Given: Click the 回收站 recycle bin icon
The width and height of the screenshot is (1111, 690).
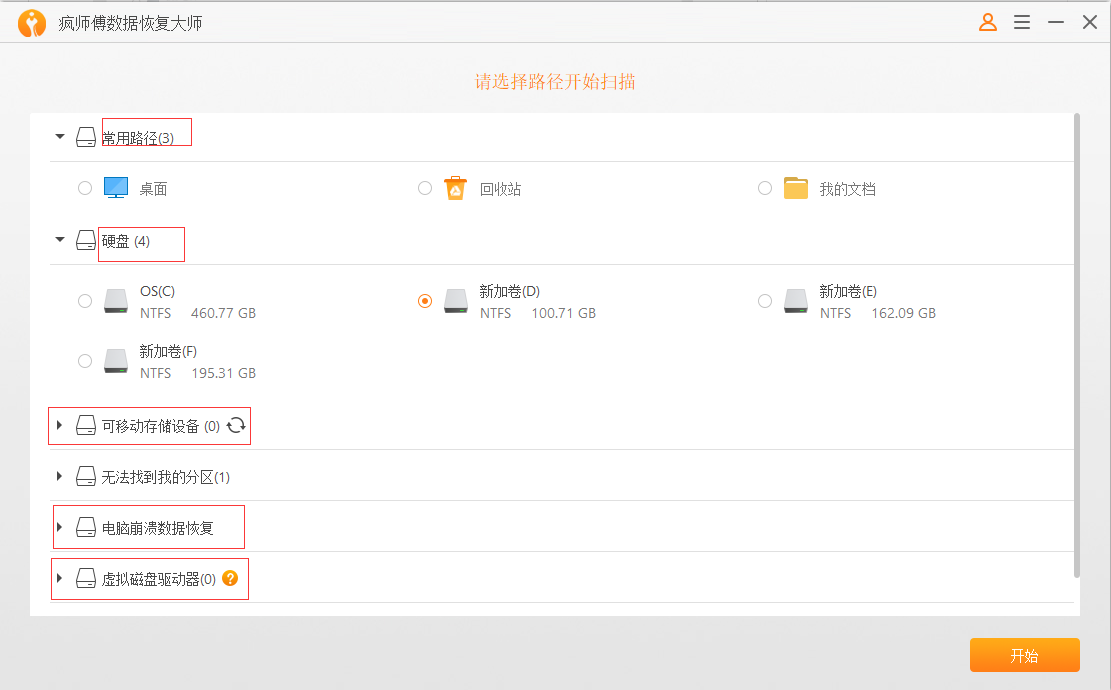Looking at the screenshot, I should 455,187.
